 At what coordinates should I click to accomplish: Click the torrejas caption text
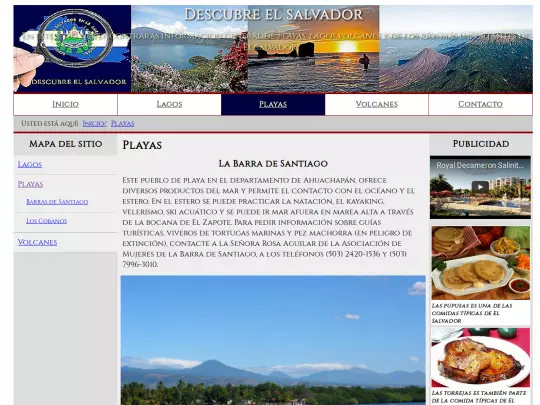pyautogui.click(x=479, y=397)
